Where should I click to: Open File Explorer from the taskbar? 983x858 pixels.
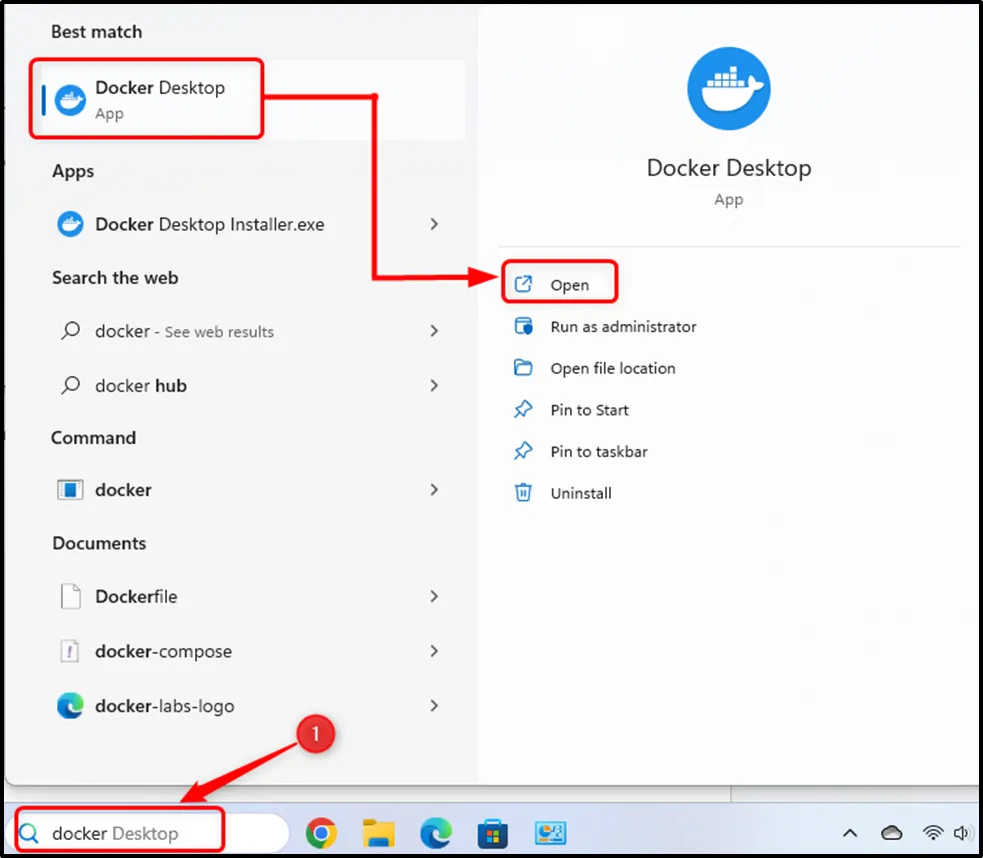click(x=378, y=832)
